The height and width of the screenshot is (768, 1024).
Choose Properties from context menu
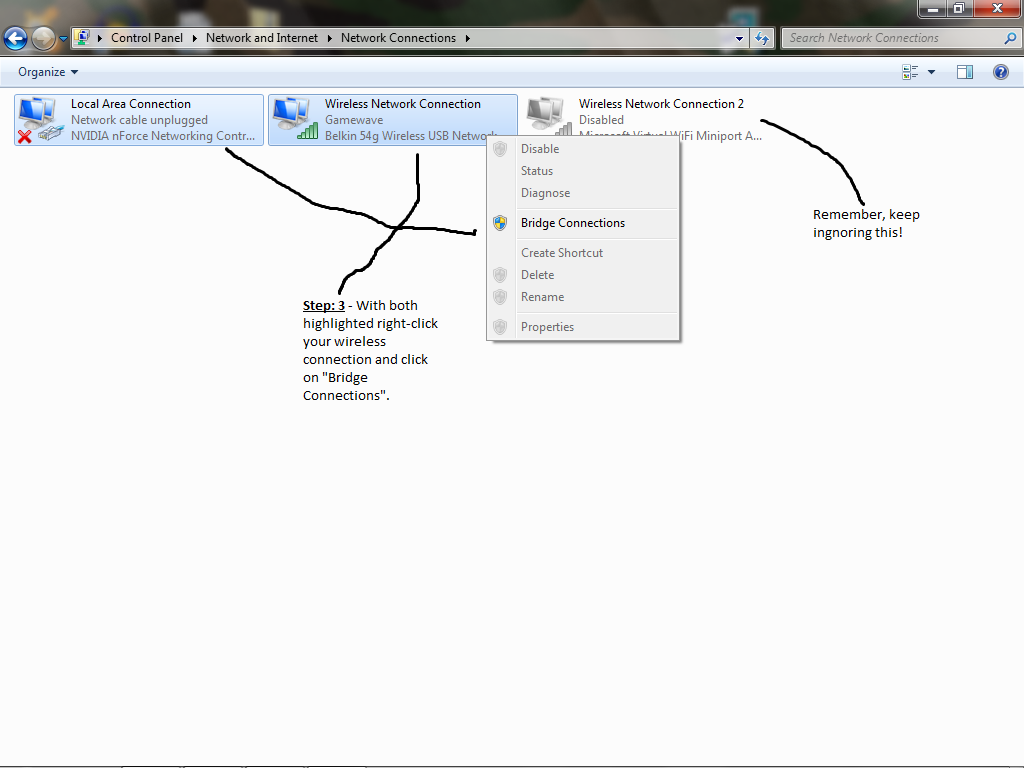pos(583,327)
